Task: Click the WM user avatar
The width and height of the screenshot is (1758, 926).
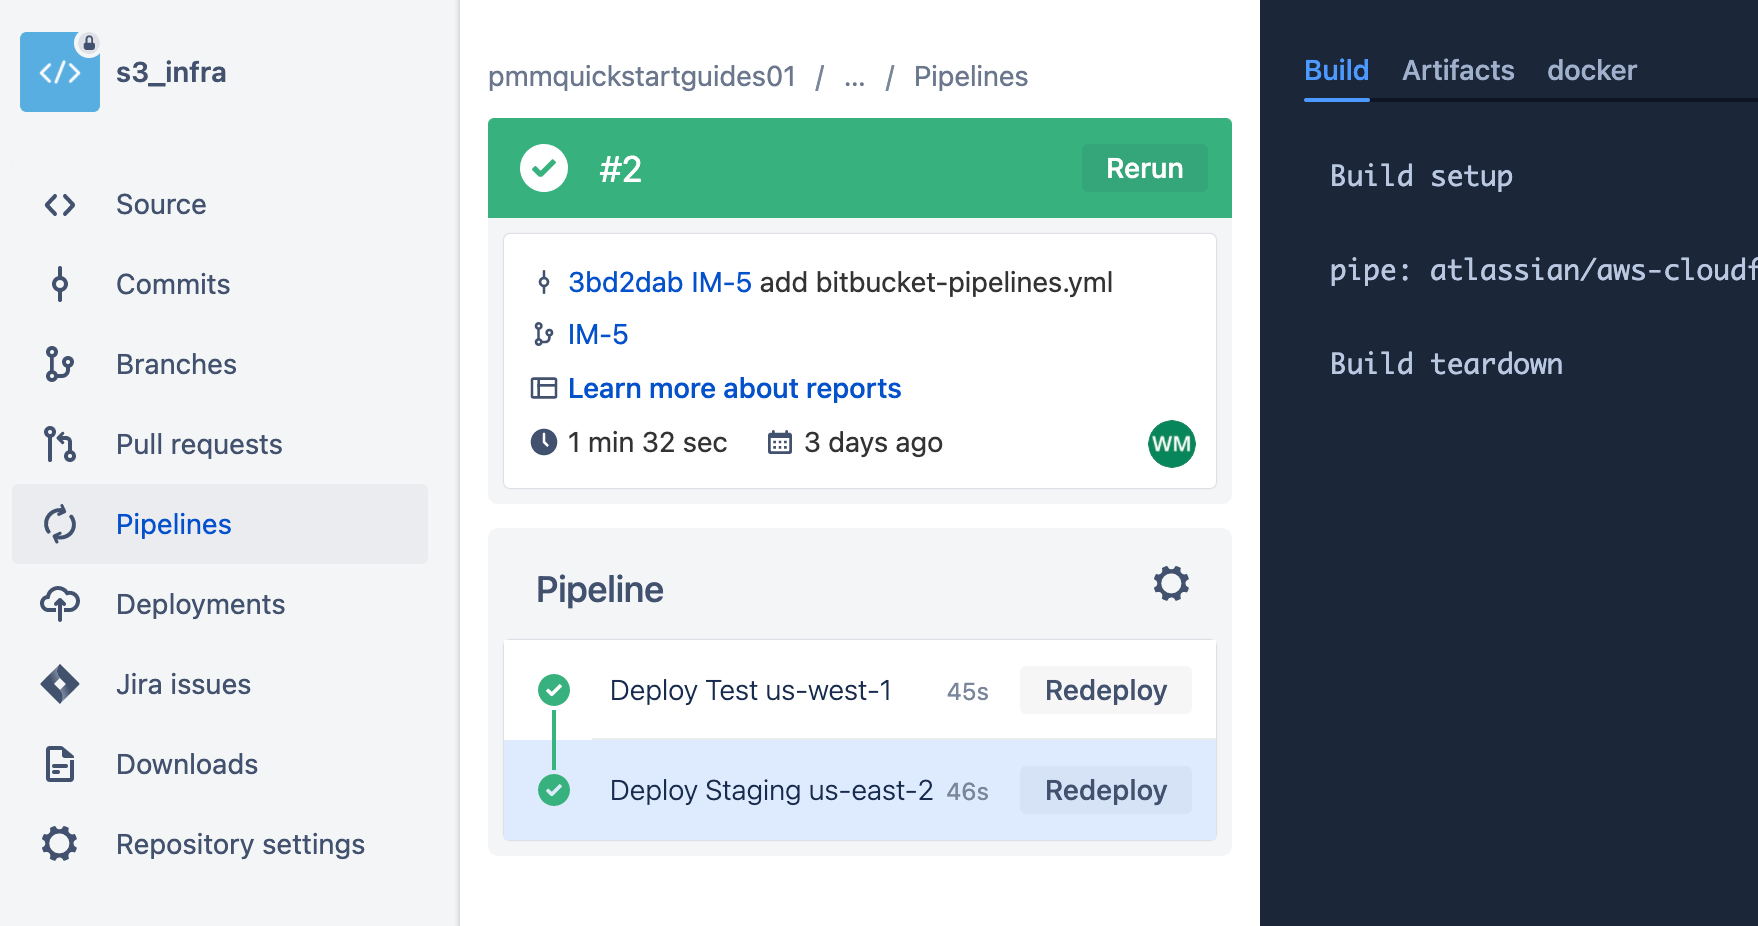Action: point(1171,443)
